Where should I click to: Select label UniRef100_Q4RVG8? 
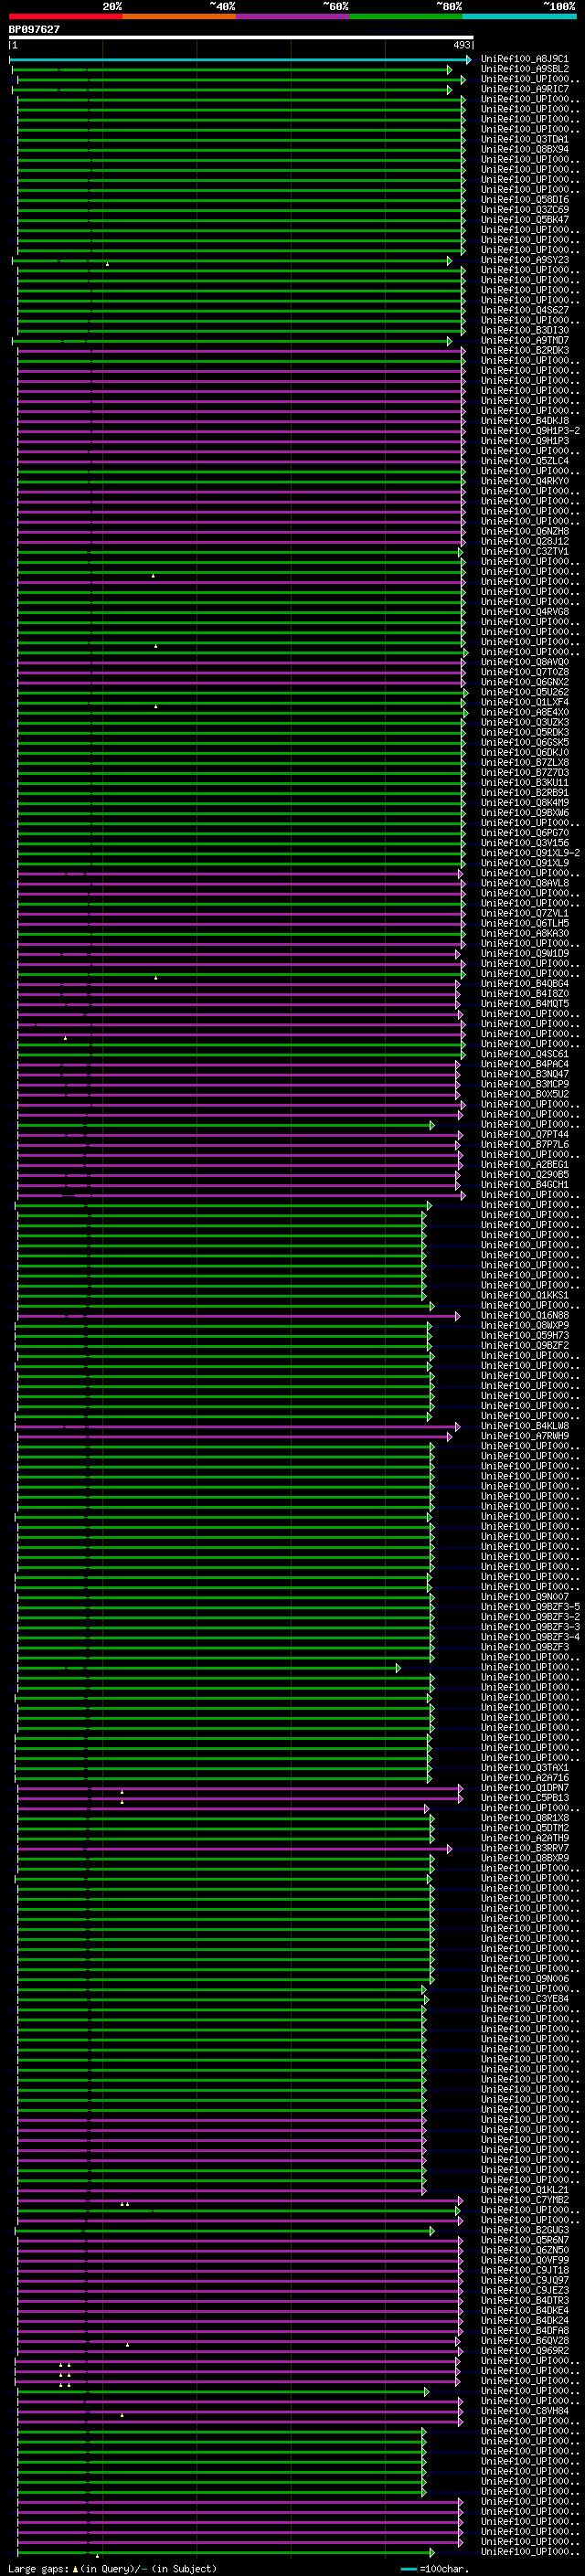[525, 612]
